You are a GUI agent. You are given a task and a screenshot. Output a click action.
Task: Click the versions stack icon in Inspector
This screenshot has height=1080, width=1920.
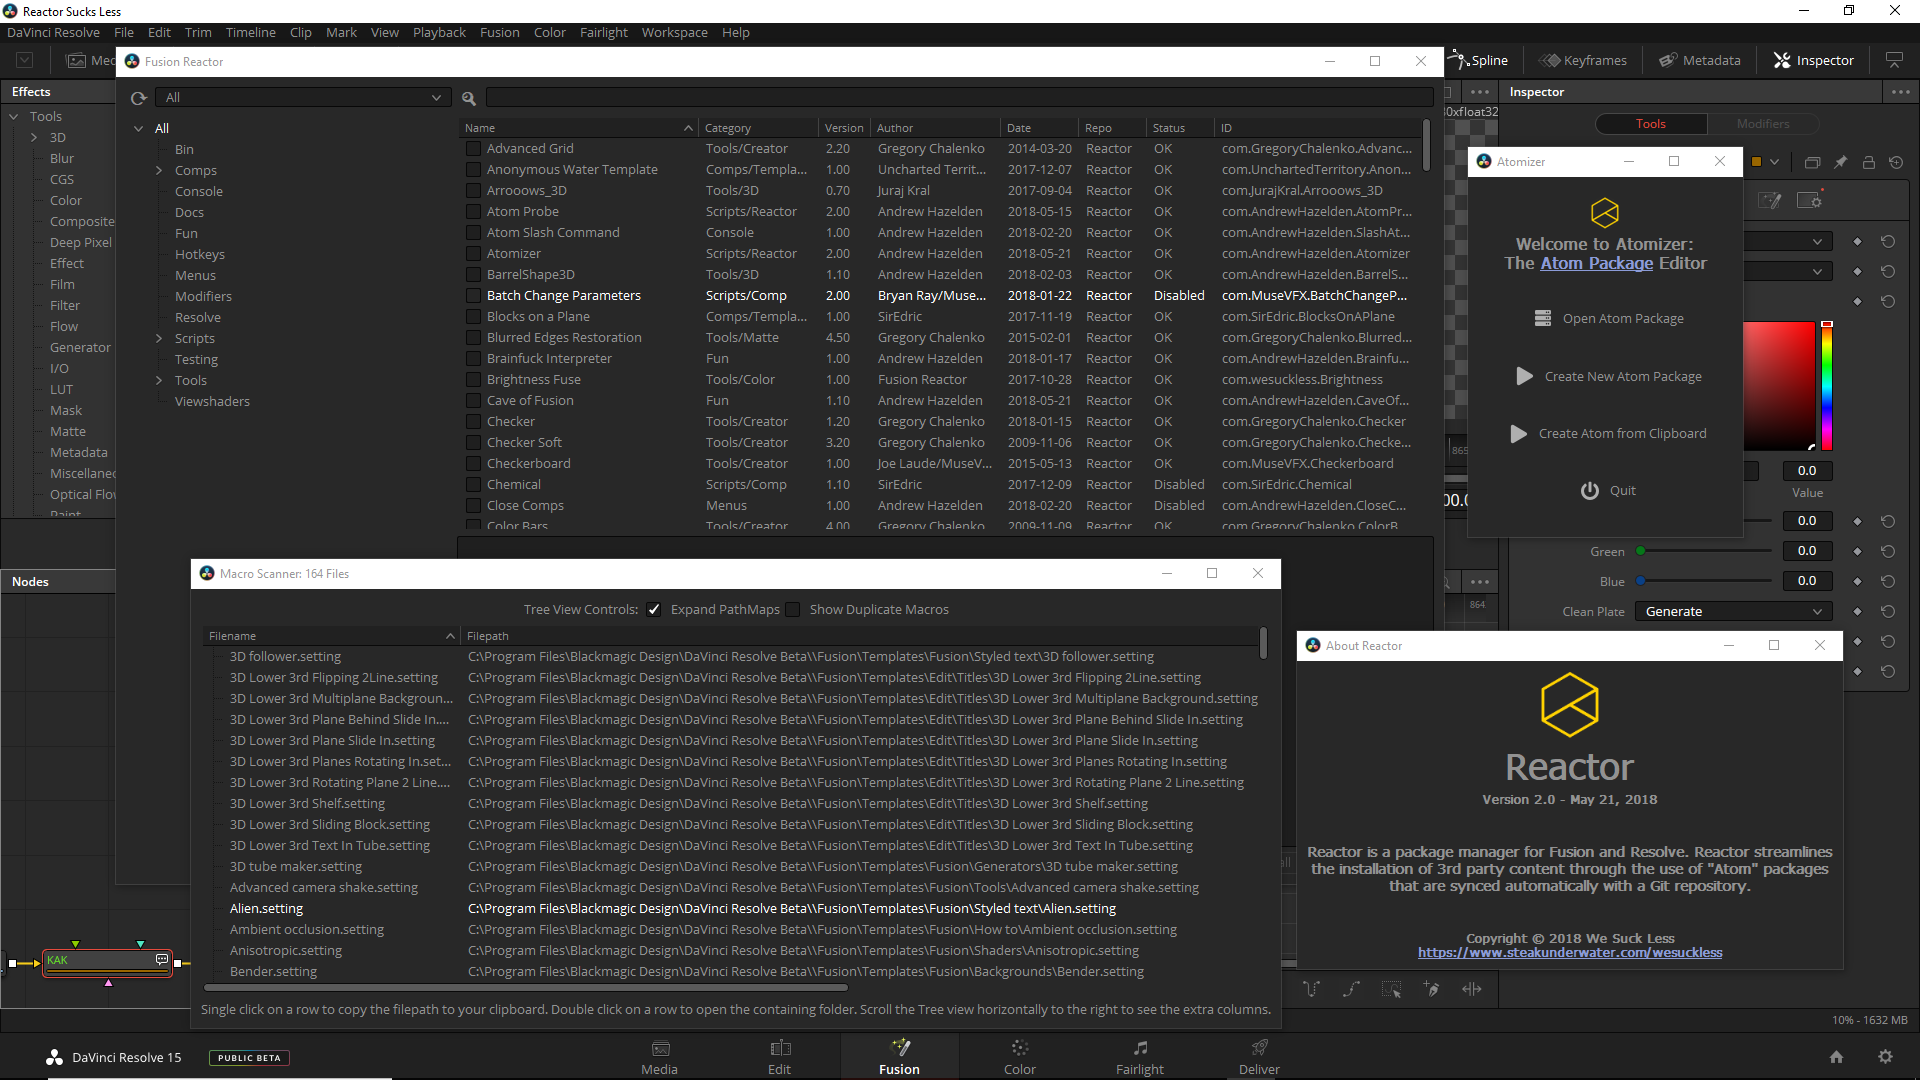point(1812,162)
